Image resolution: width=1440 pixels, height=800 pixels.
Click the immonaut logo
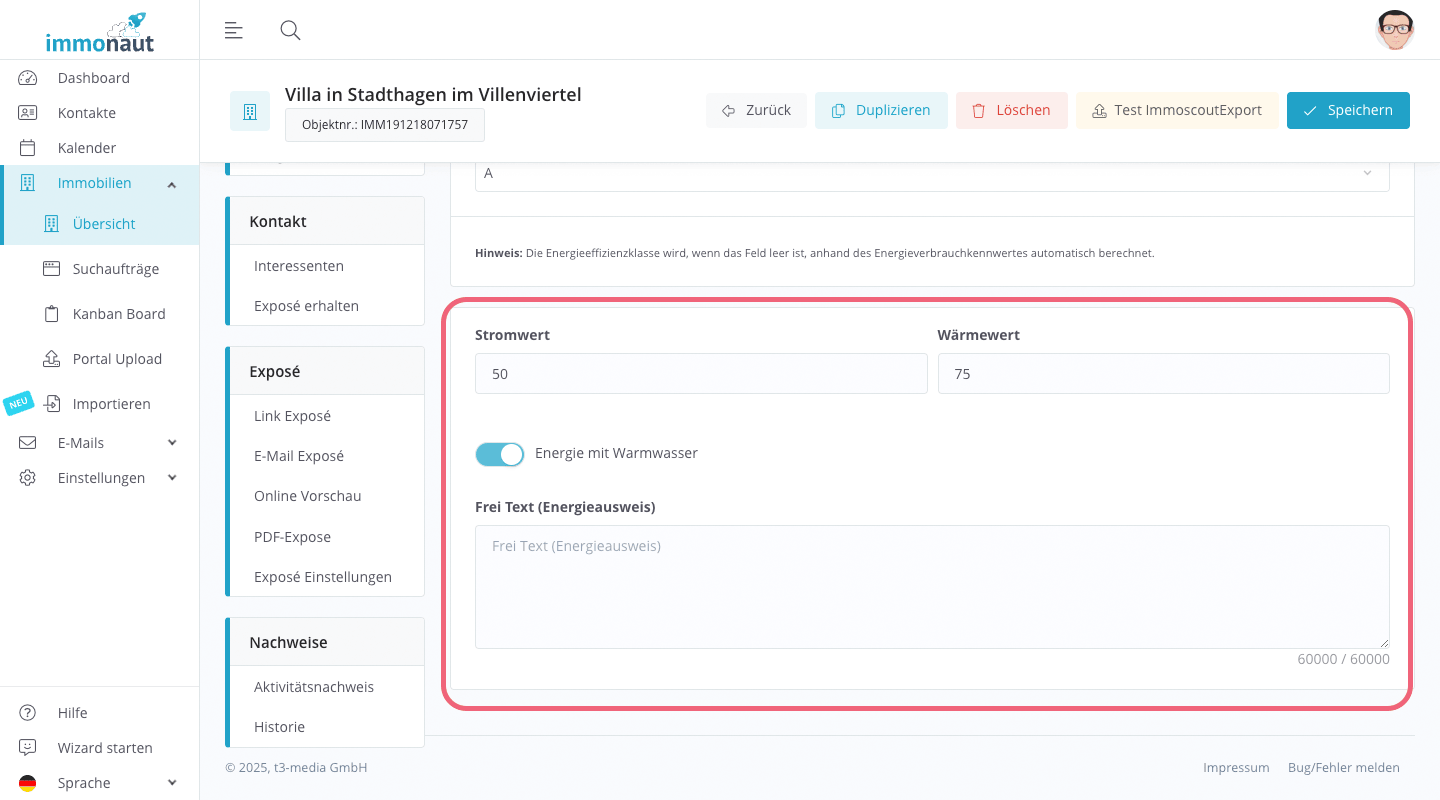(x=100, y=32)
